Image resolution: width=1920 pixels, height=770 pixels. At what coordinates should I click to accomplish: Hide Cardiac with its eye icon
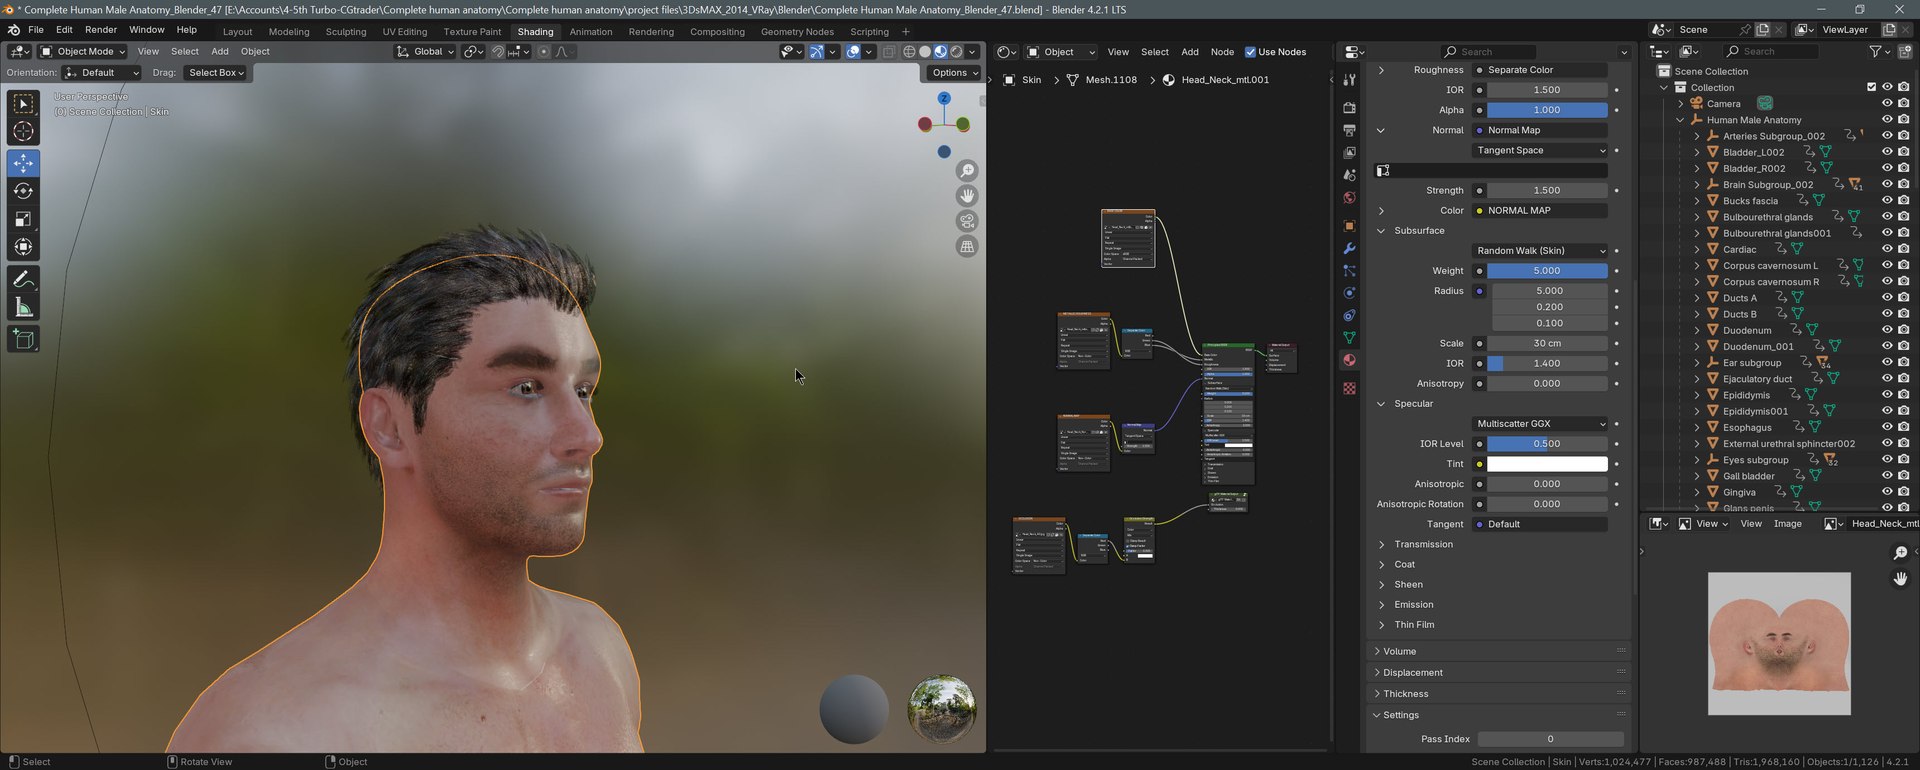[1887, 249]
